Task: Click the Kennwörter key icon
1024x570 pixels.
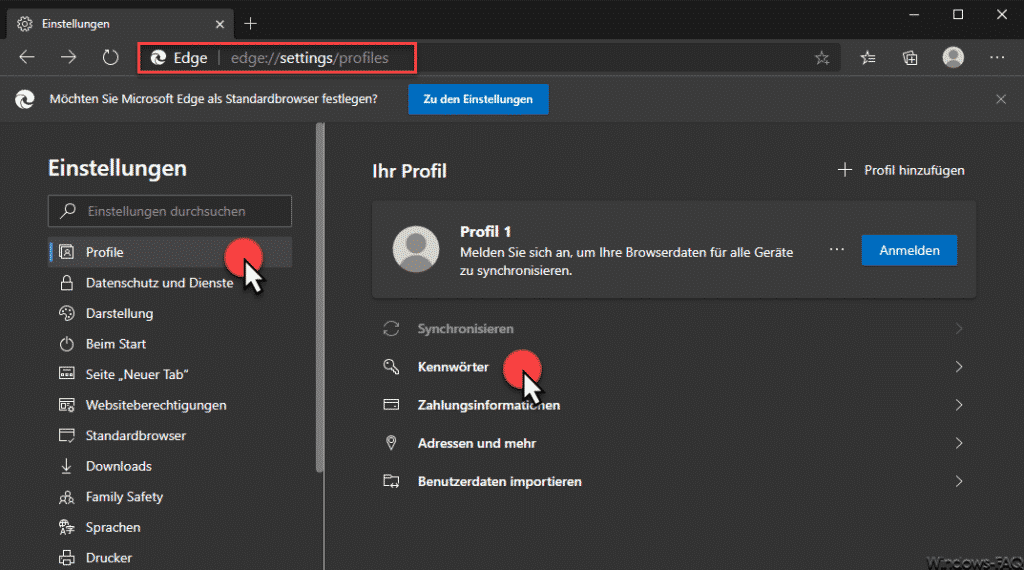Action: click(391, 367)
